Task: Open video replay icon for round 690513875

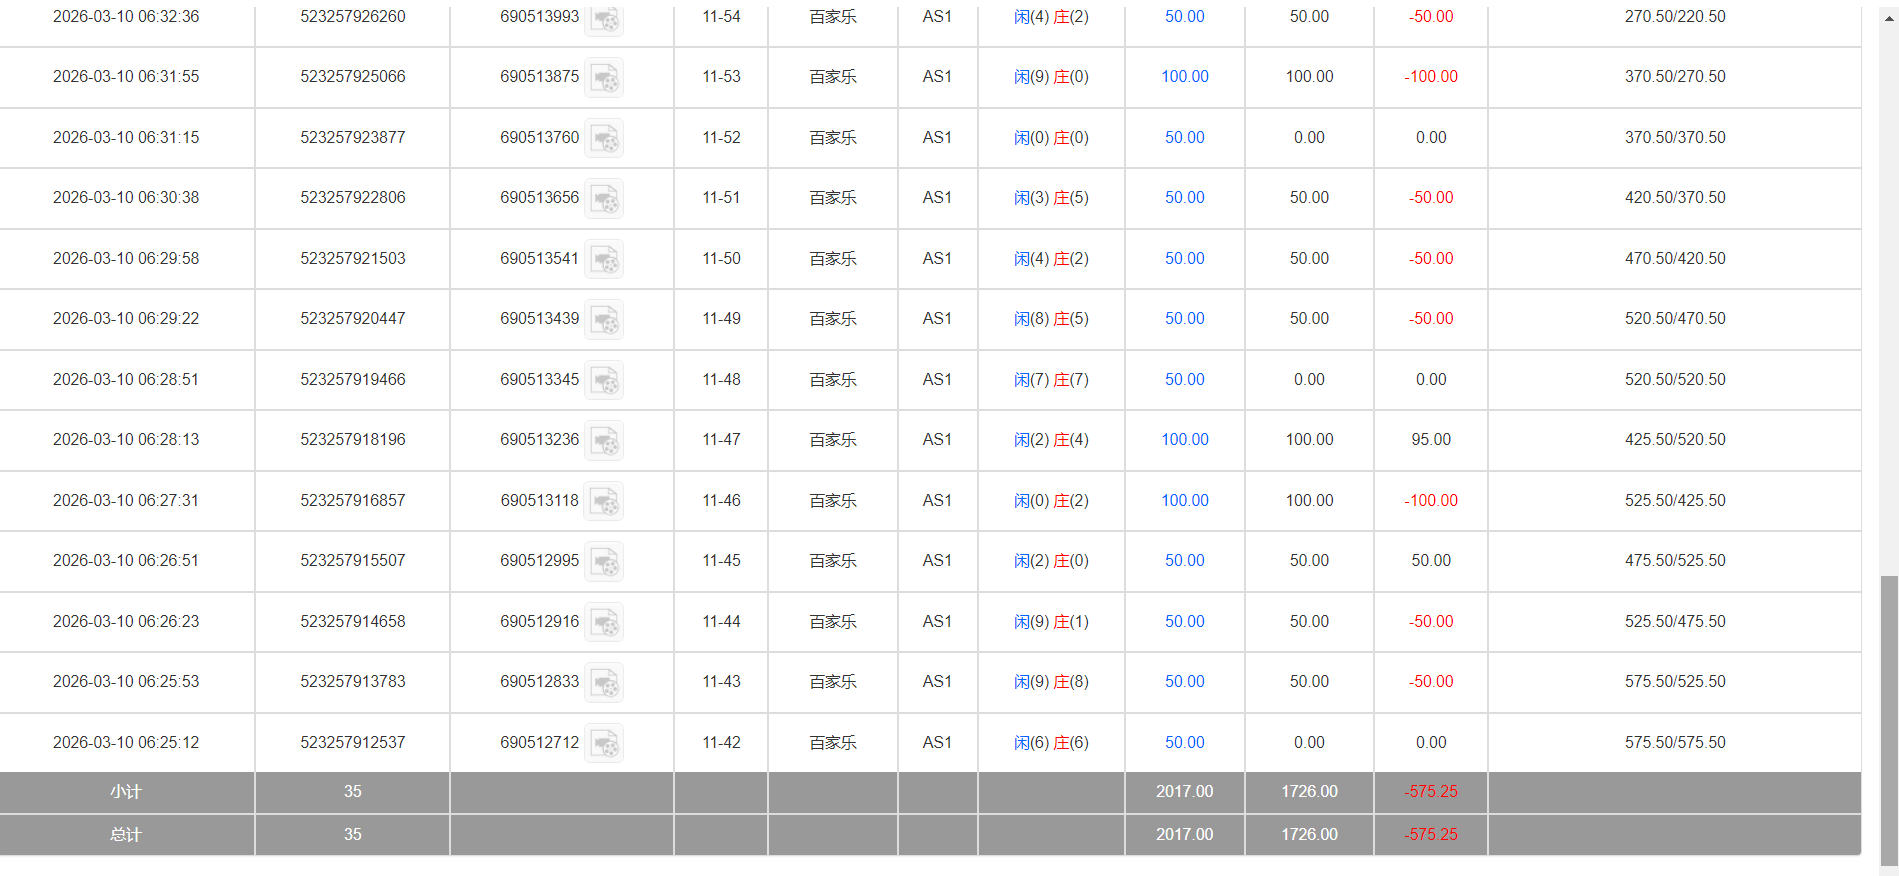Action: click(x=604, y=78)
